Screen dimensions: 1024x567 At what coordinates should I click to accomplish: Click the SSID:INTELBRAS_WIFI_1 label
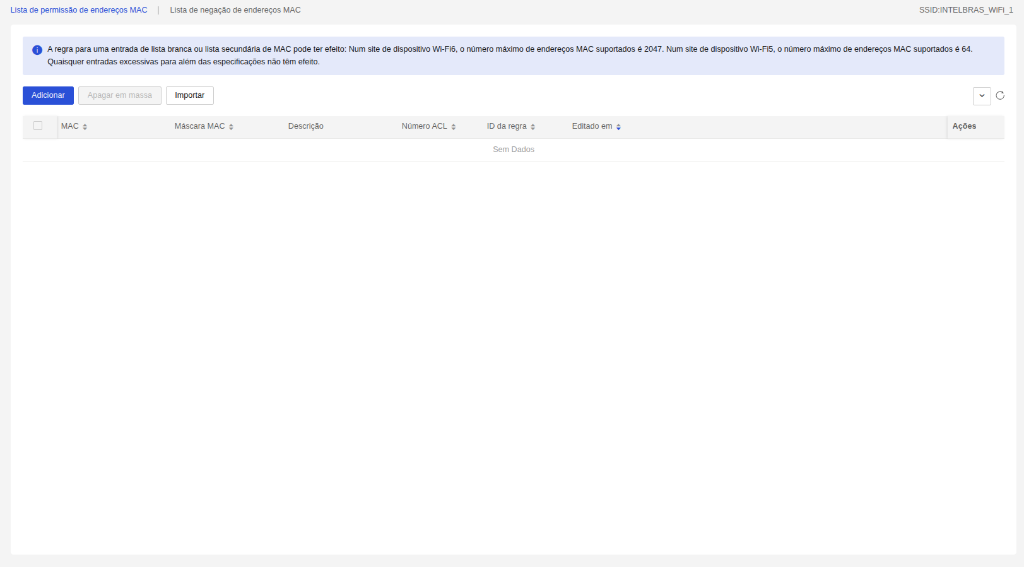[966, 10]
